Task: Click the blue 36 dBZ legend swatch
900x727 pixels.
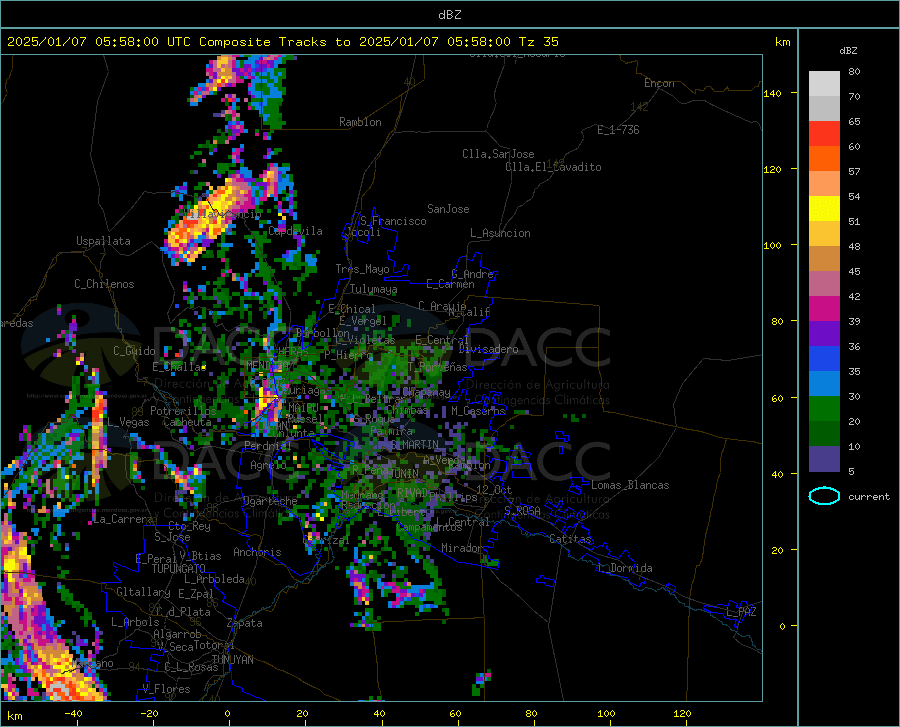Action: [x=824, y=359]
